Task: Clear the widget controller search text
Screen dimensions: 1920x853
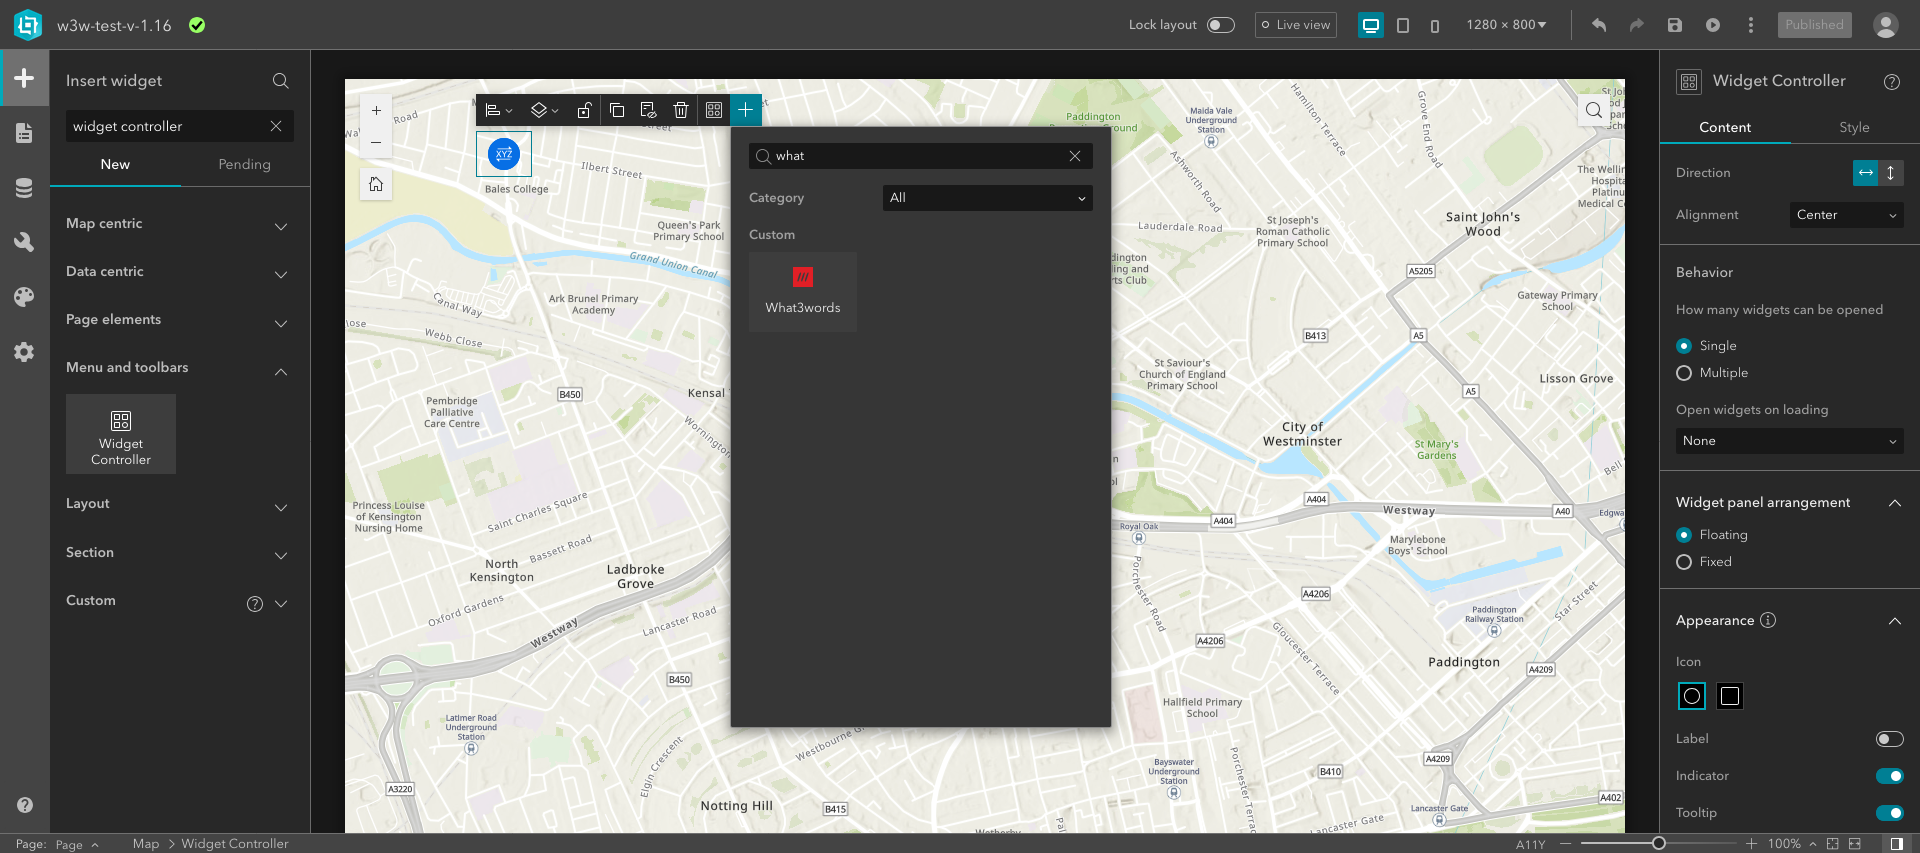Action: point(276,126)
